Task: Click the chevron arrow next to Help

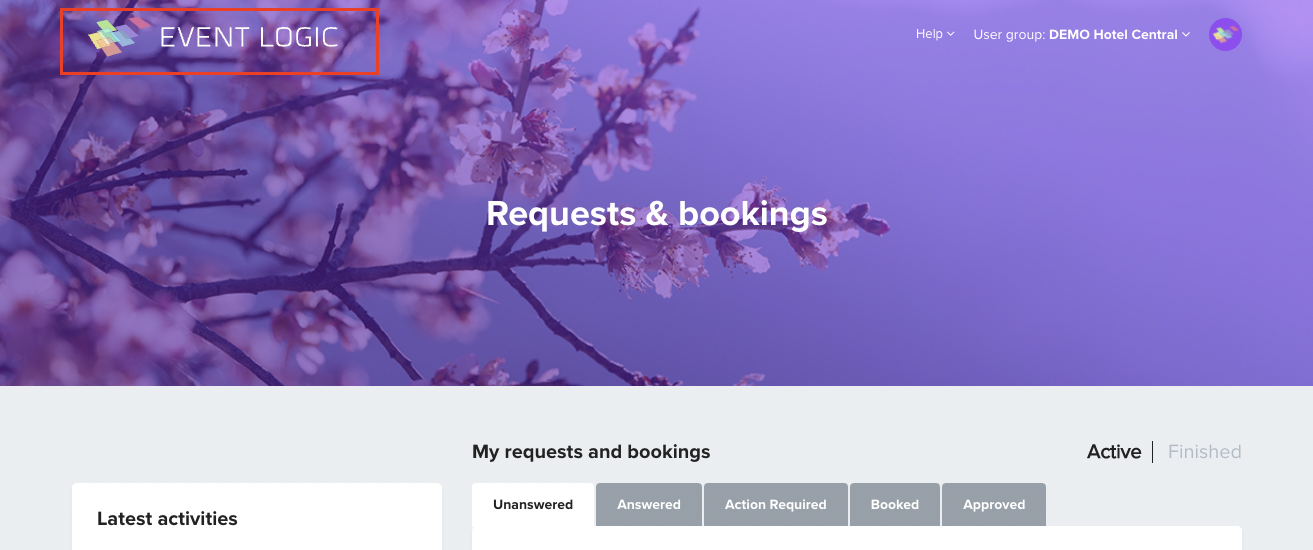Action: [951, 34]
